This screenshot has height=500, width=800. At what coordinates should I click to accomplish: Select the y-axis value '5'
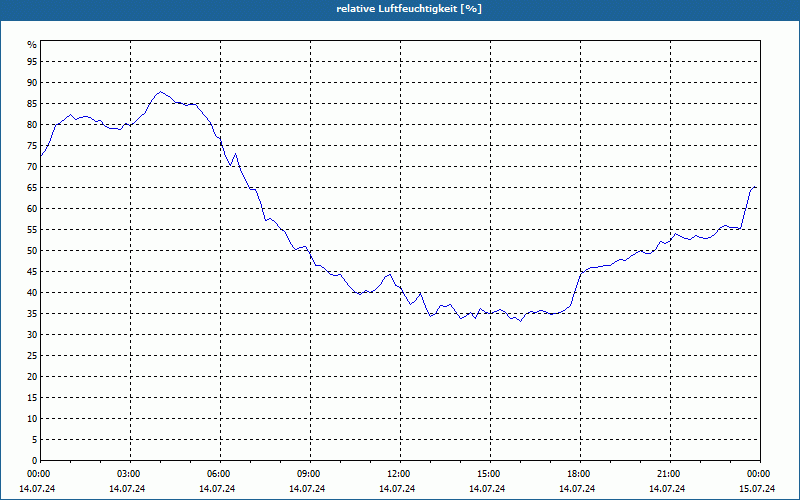click(35, 440)
